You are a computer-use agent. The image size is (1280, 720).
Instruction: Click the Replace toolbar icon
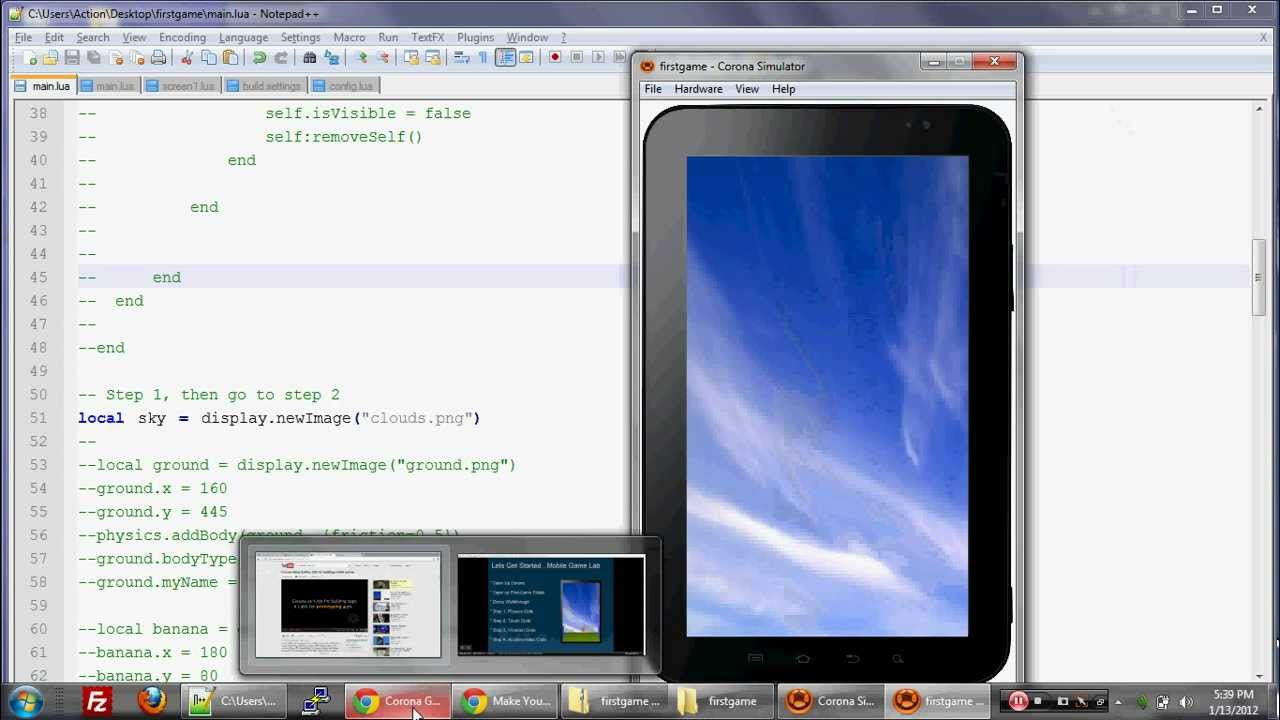332,58
